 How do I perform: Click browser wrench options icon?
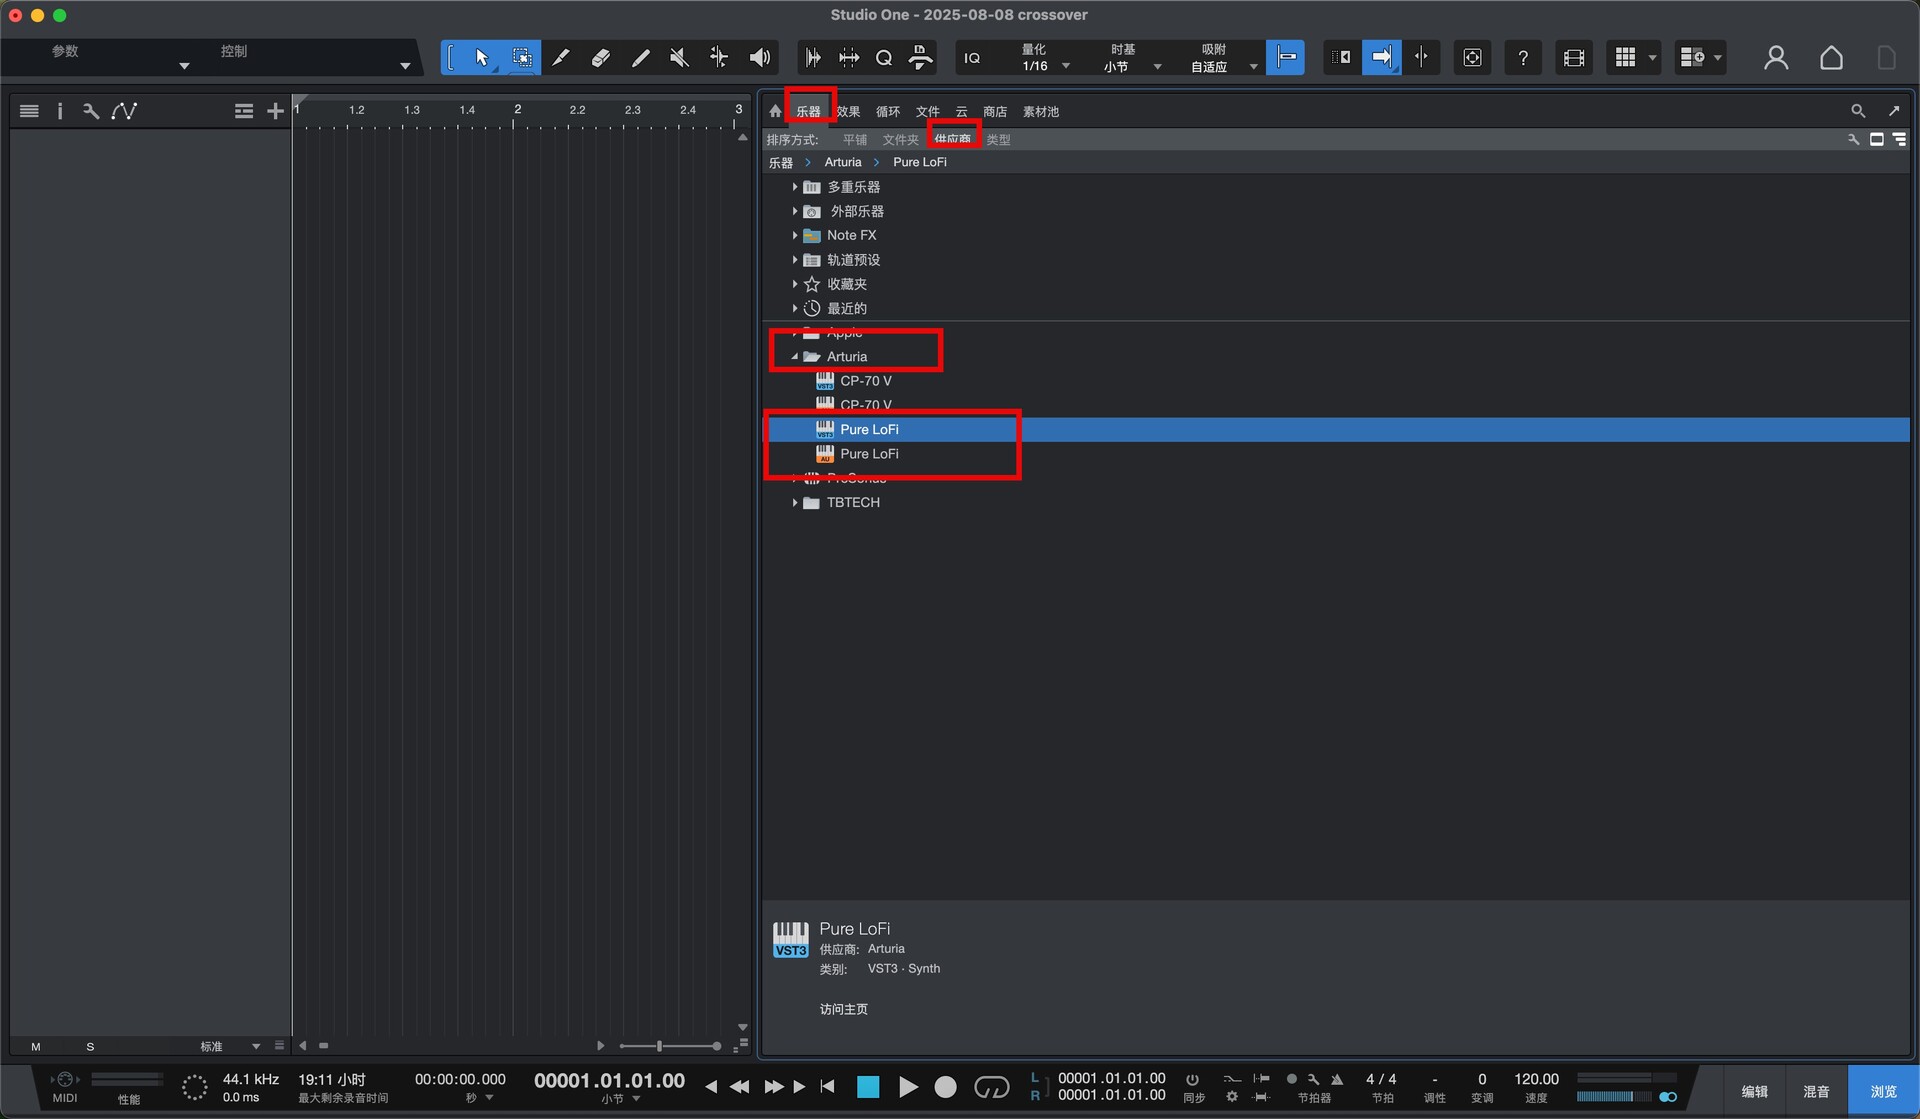[1853, 139]
